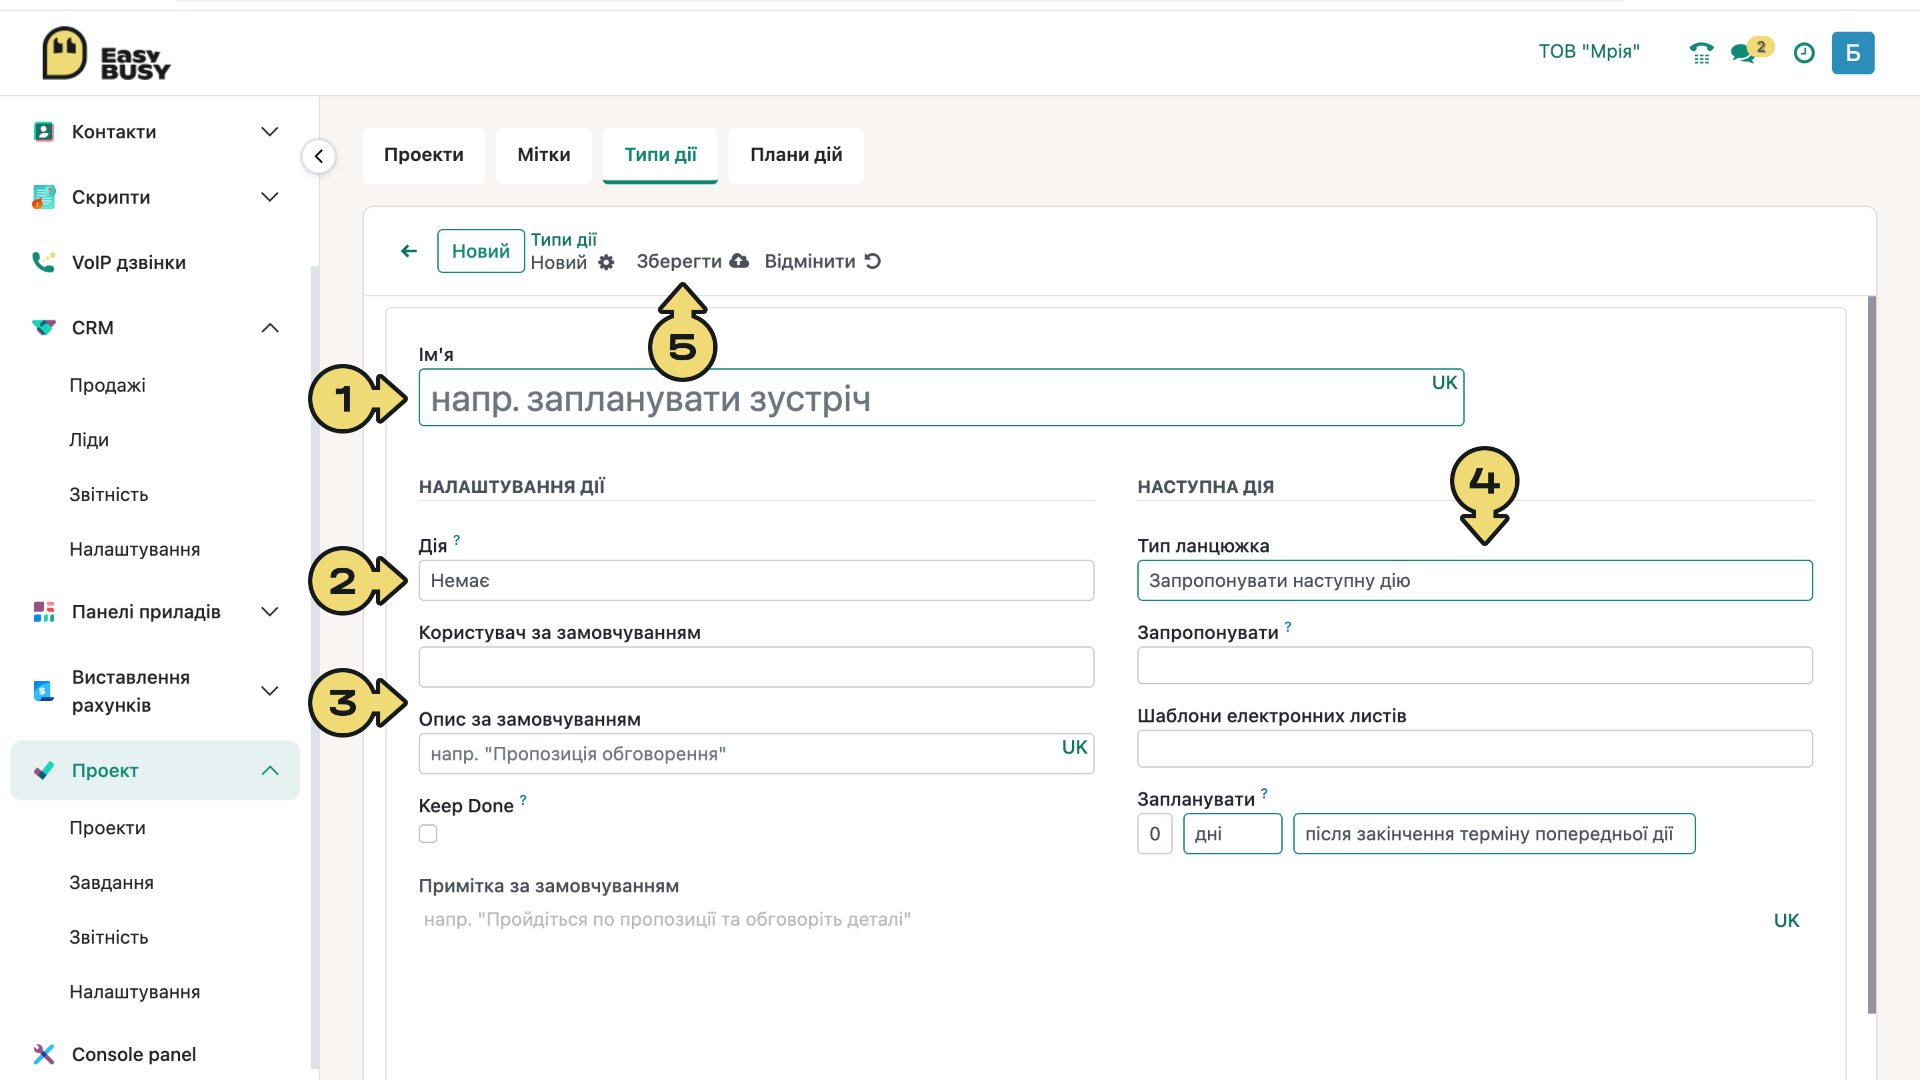Click the help mark beside Keep Done
1920x1080 pixels.
tap(523, 800)
